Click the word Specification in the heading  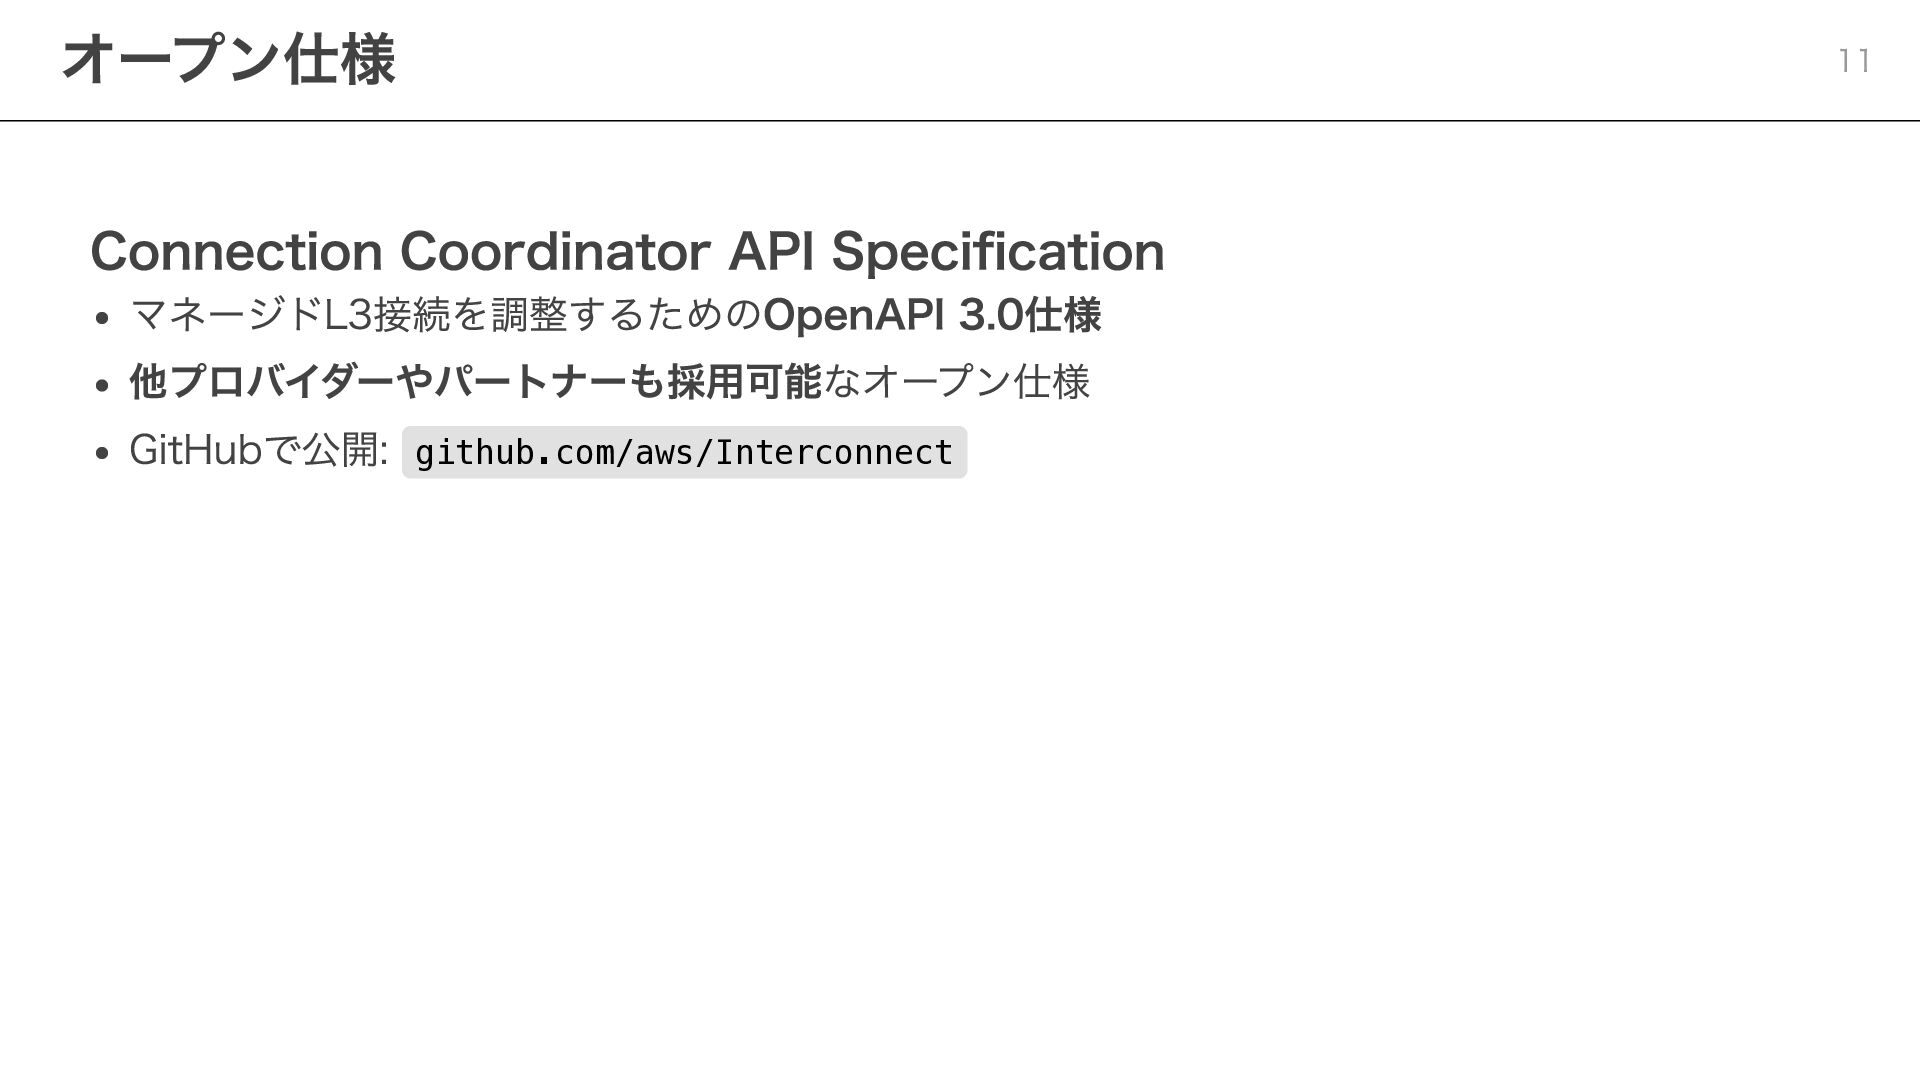tap(998, 251)
